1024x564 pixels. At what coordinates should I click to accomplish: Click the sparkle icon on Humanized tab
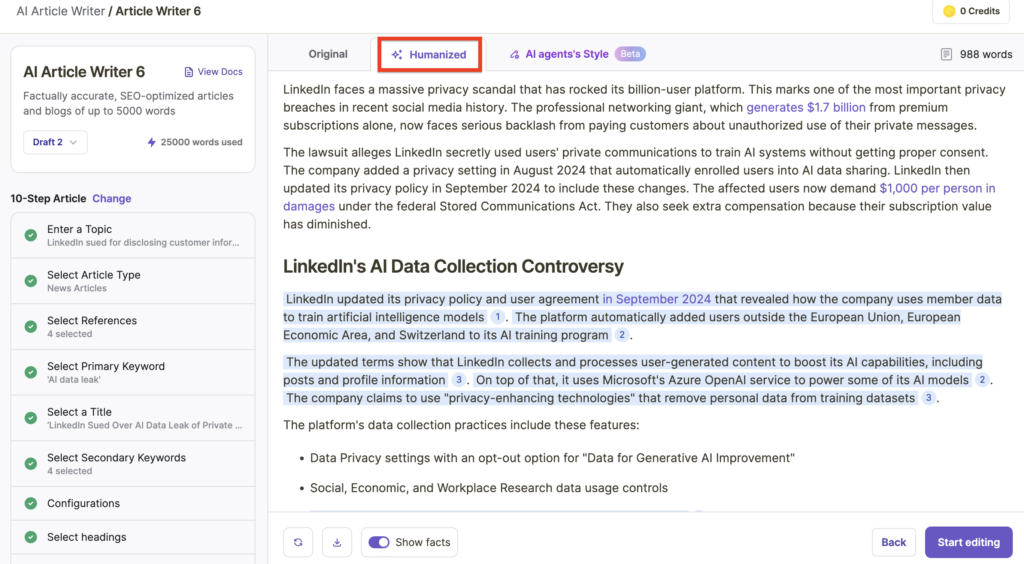396,54
